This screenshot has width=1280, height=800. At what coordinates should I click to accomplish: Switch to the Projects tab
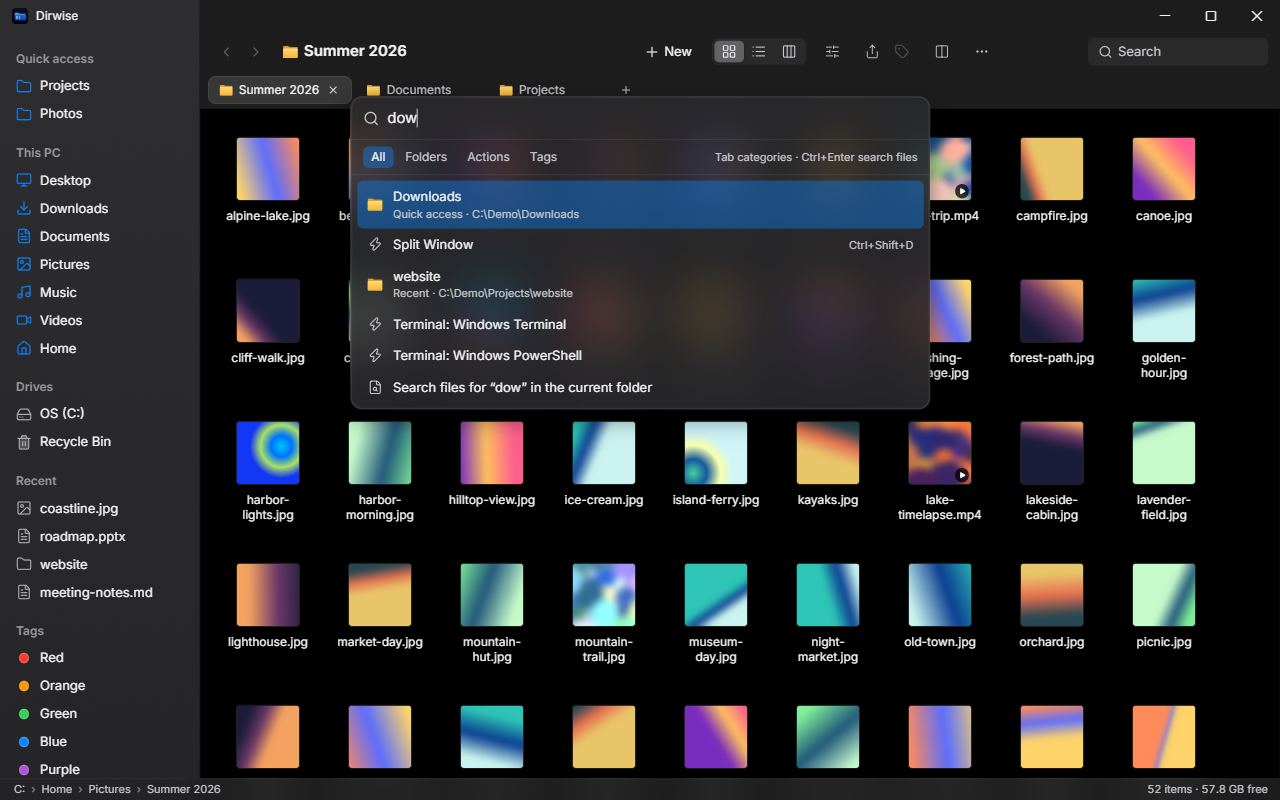click(x=532, y=90)
